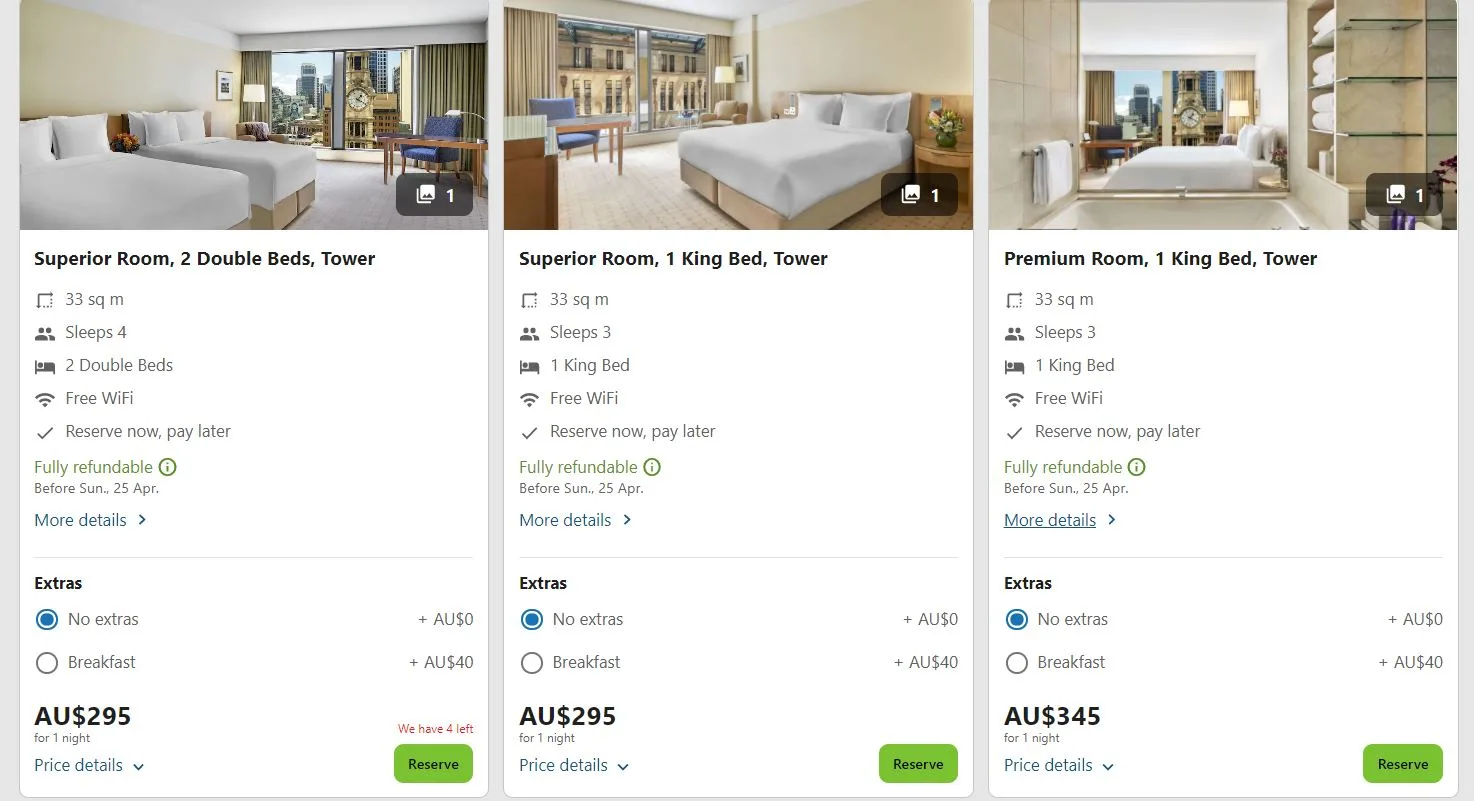
Task: Click refund info icon on Premium Room card
Action: 1137,467
